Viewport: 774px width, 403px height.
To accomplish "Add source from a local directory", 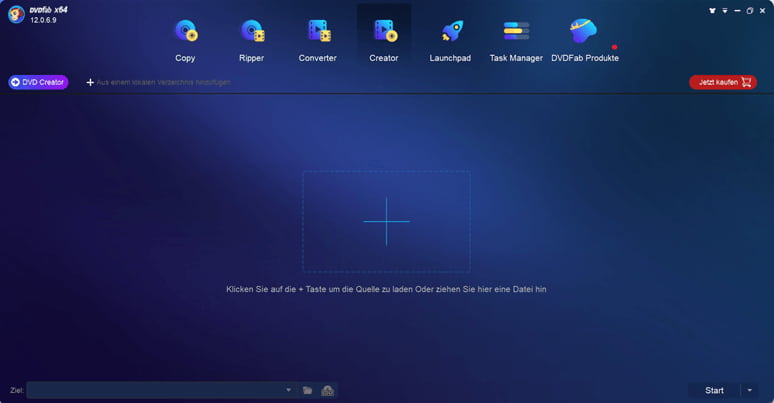I will 158,82.
